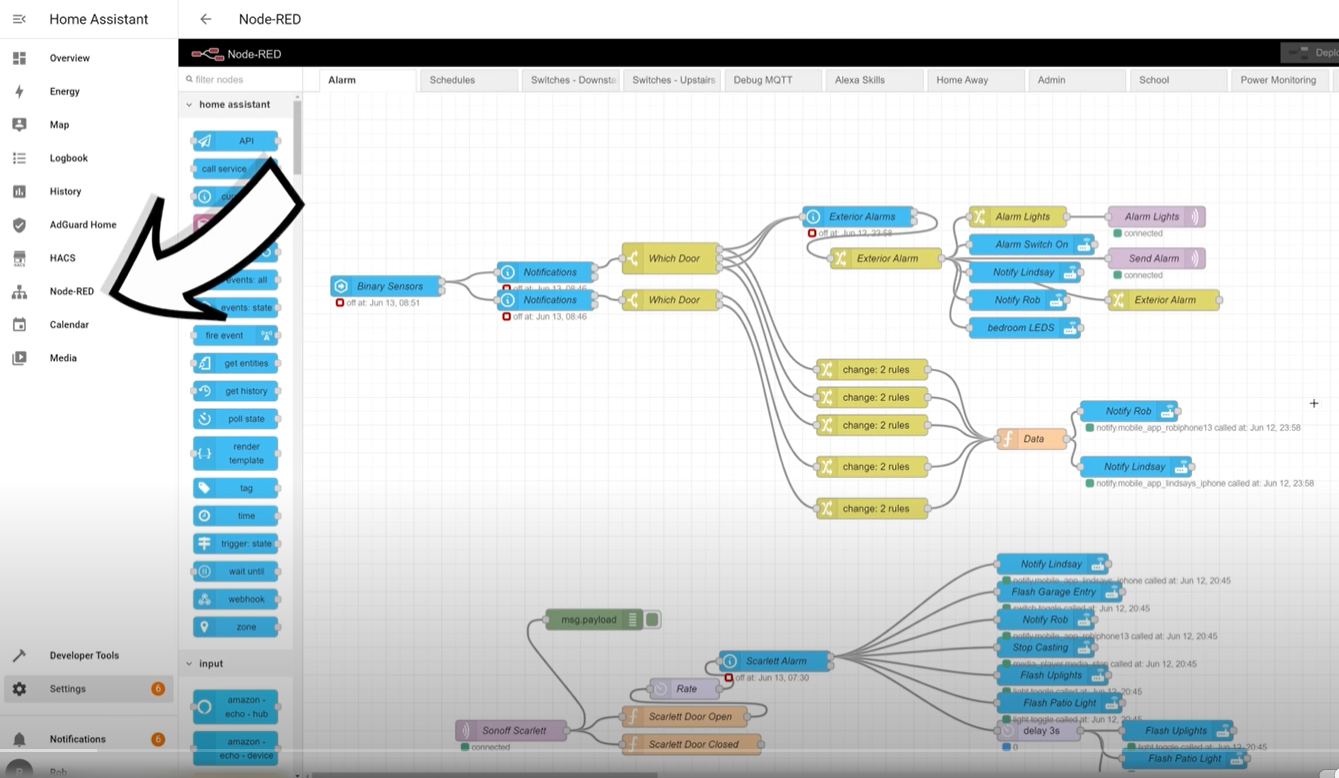Select the Alarm Lights change node

click(x=1018, y=216)
